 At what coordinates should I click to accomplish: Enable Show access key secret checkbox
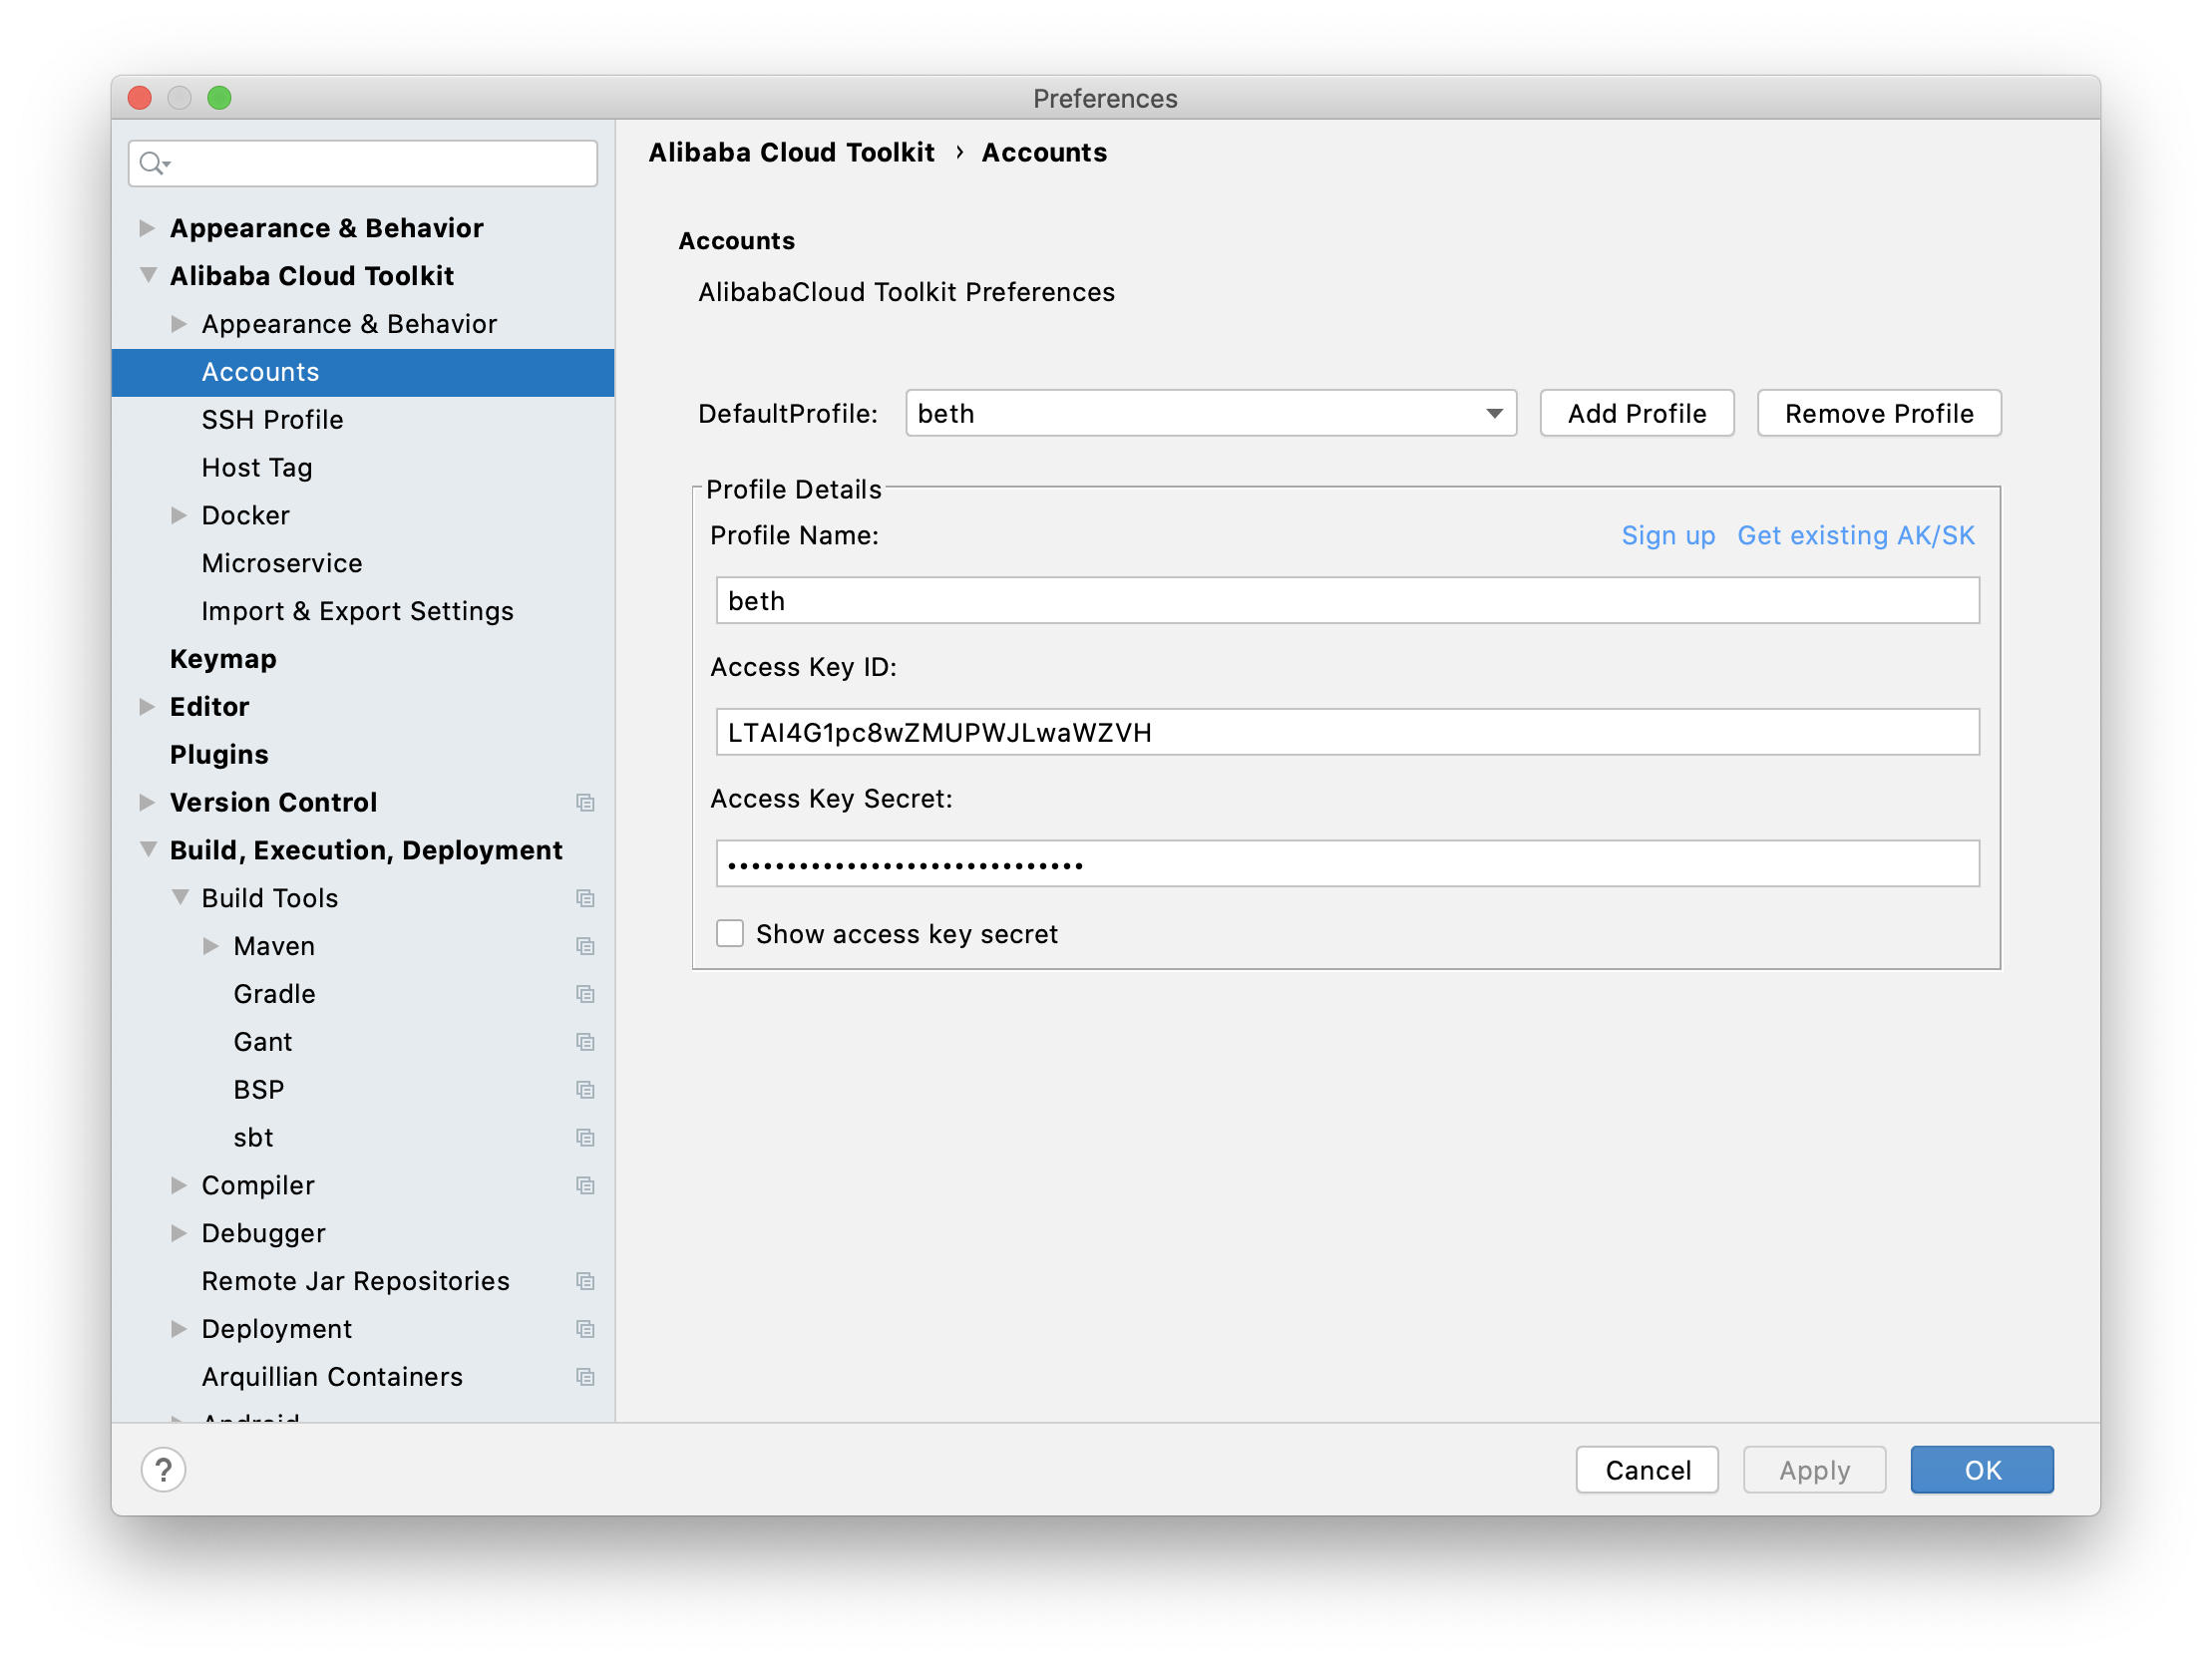pyautogui.click(x=730, y=933)
